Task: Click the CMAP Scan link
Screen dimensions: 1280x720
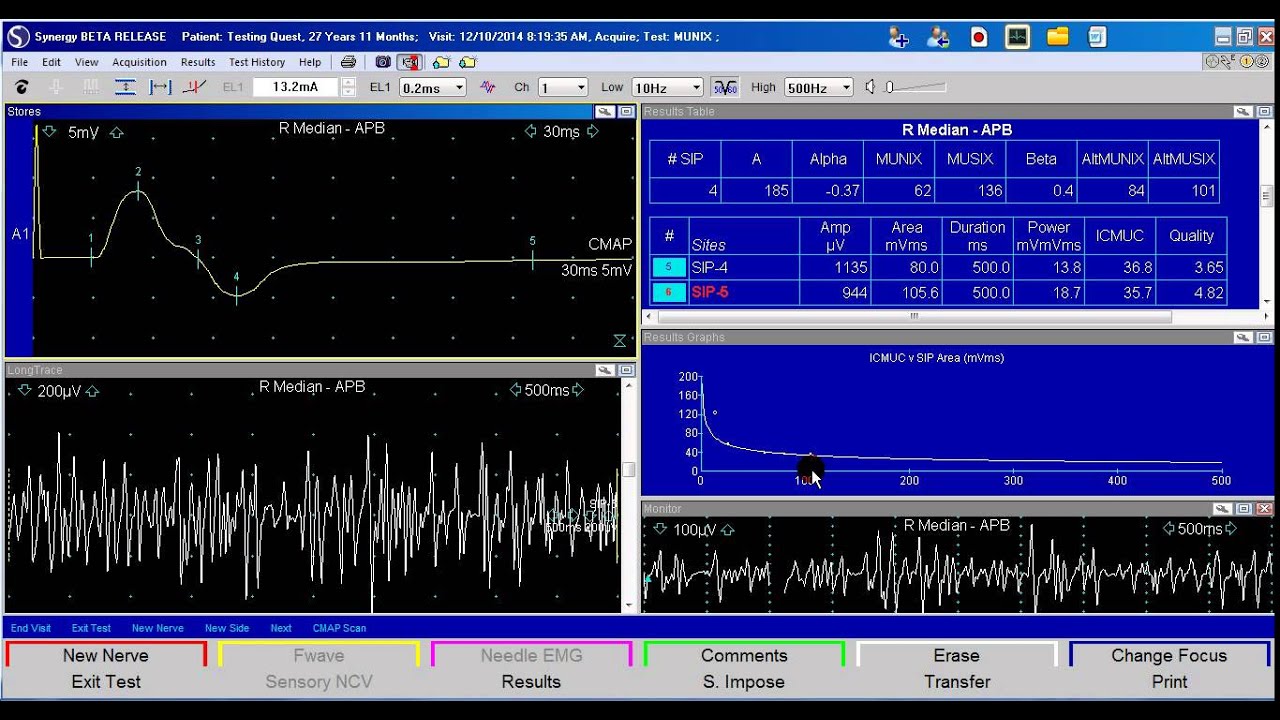Action: pyautogui.click(x=339, y=628)
